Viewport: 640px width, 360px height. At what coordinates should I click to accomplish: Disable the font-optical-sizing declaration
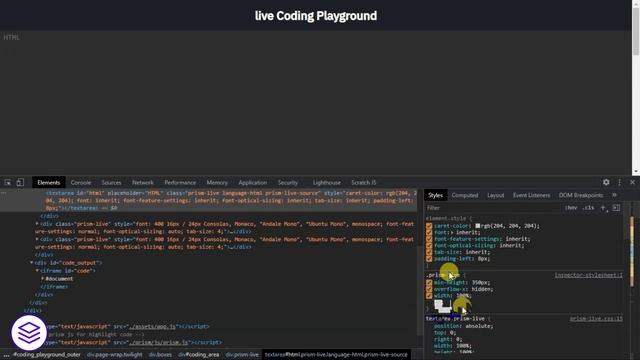pos(429,245)
